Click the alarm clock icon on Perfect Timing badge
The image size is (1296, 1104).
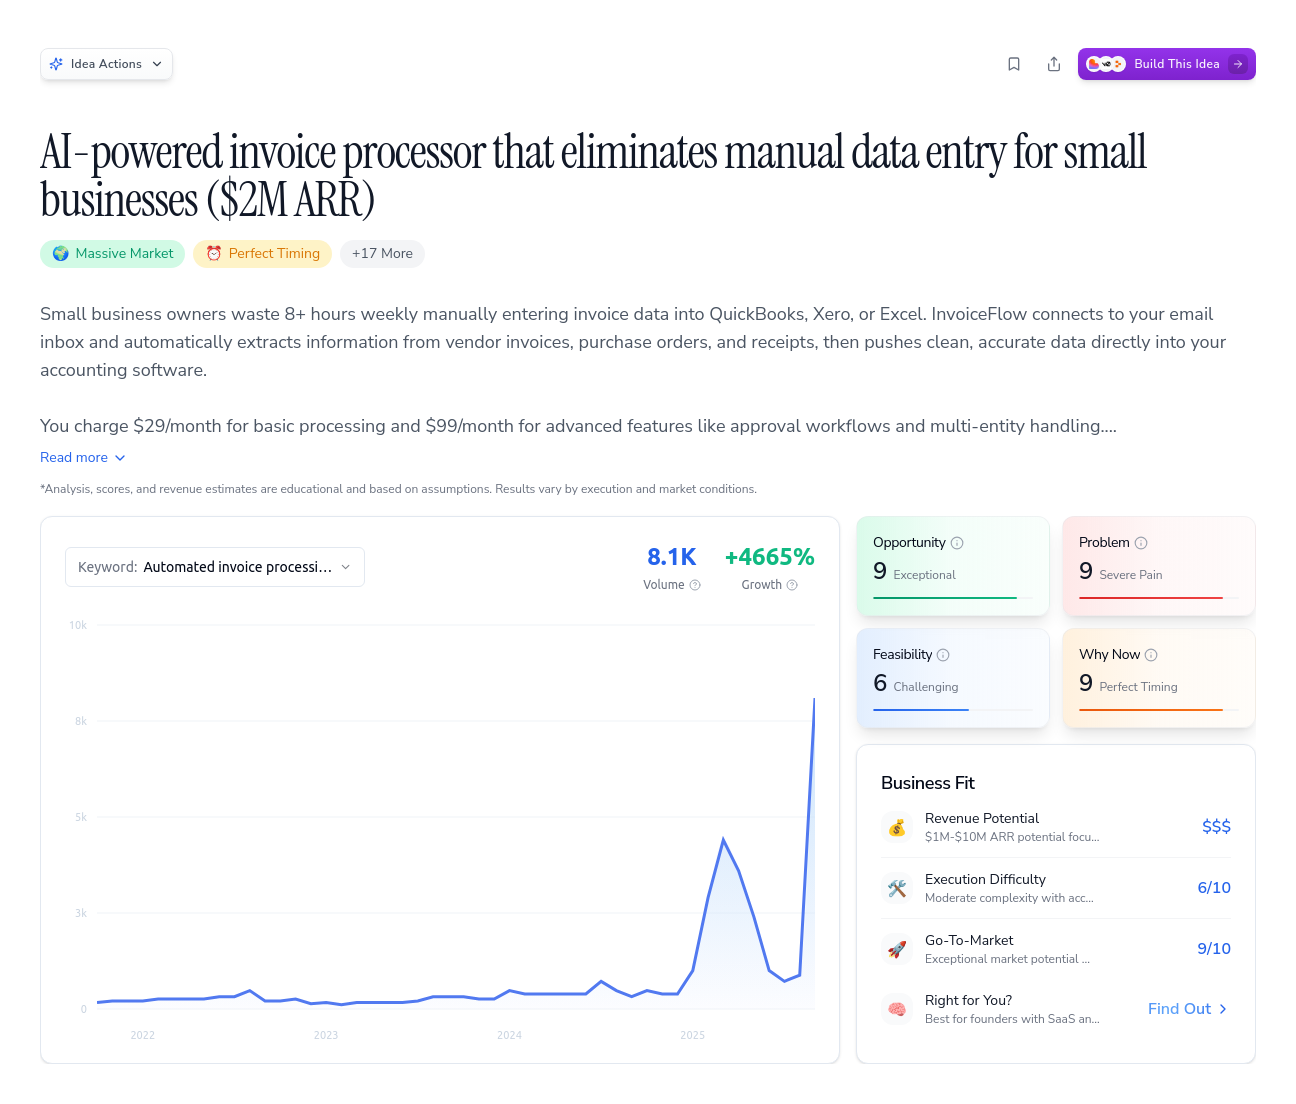click(213, 253)
